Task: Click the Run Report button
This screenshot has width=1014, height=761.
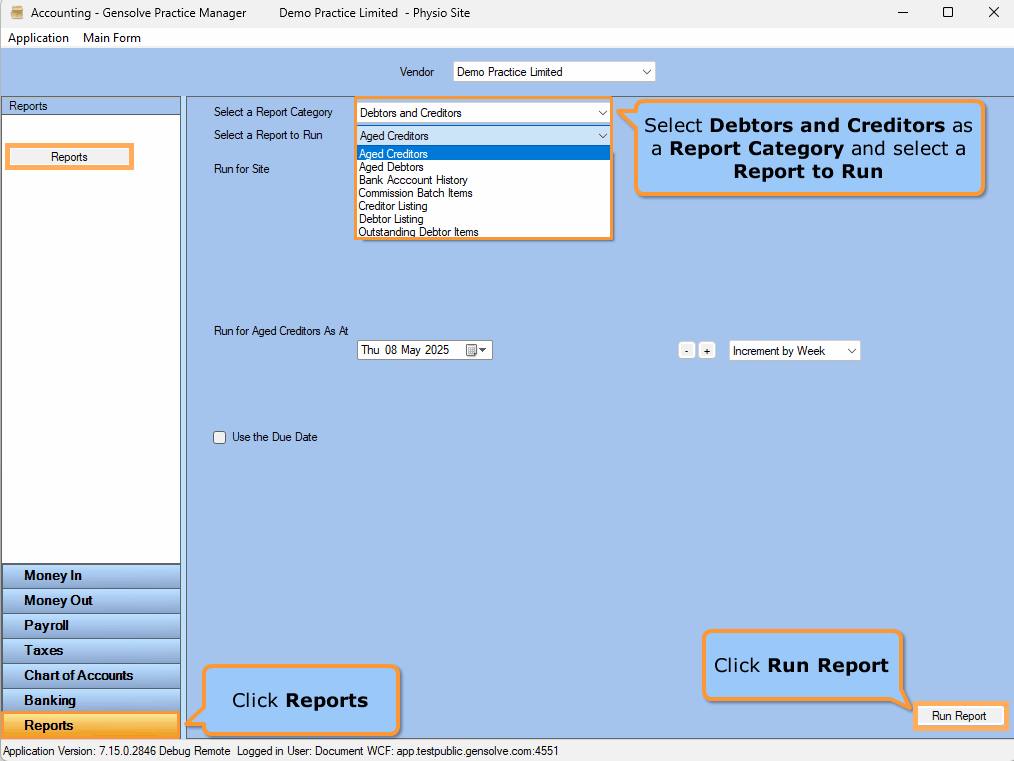Action: click(x=959, y=716)
